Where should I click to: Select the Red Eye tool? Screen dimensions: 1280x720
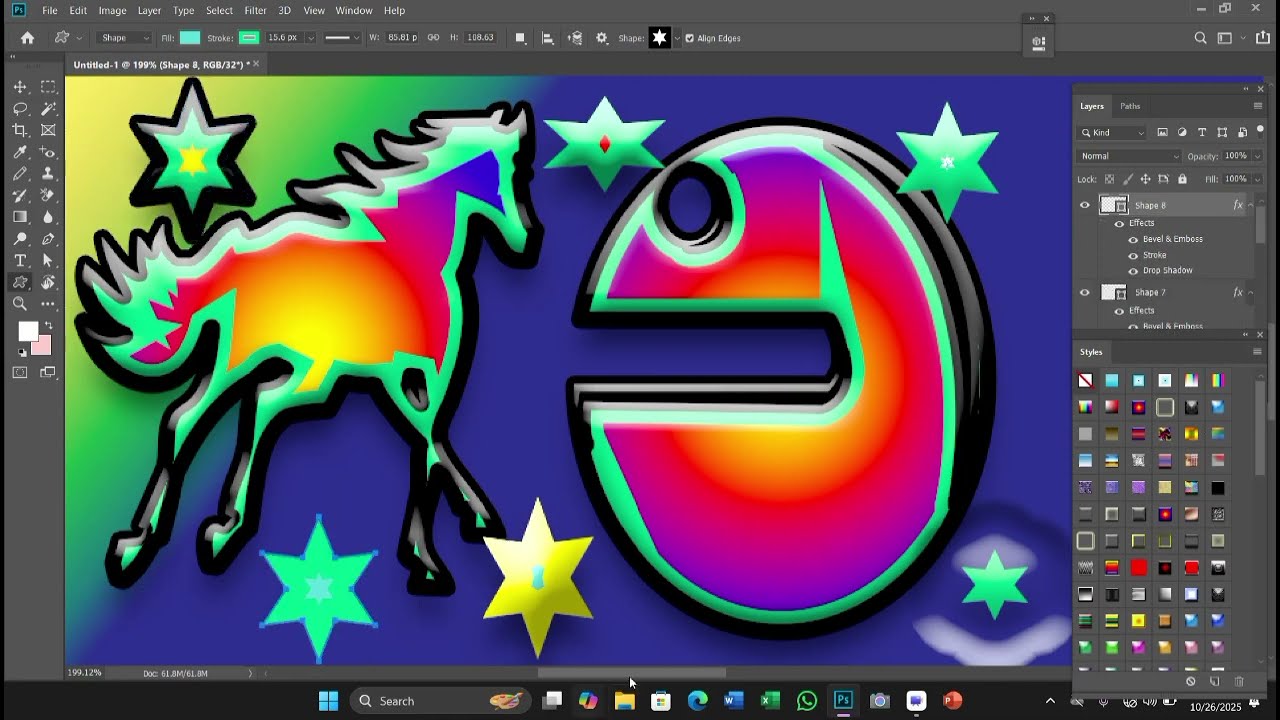coord(48,152)
